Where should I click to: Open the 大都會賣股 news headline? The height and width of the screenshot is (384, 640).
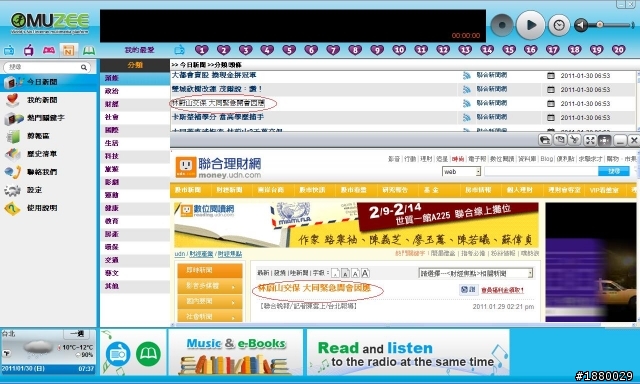pyautogui.click(x=214, y=75)
